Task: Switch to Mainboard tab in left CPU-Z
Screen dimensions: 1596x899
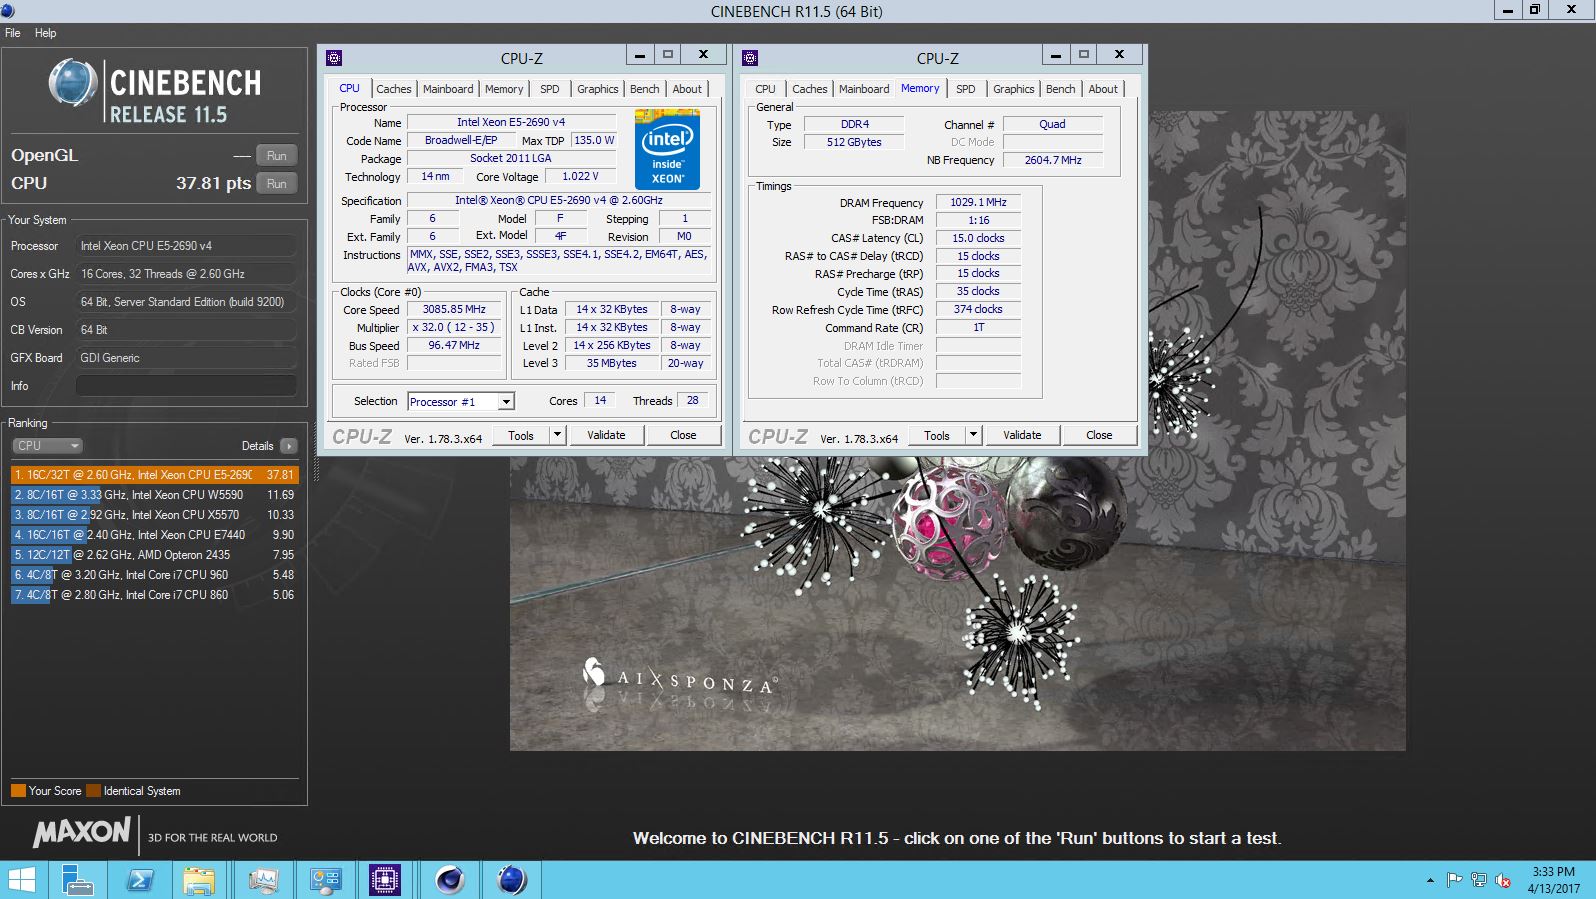Action: (448, 89)
